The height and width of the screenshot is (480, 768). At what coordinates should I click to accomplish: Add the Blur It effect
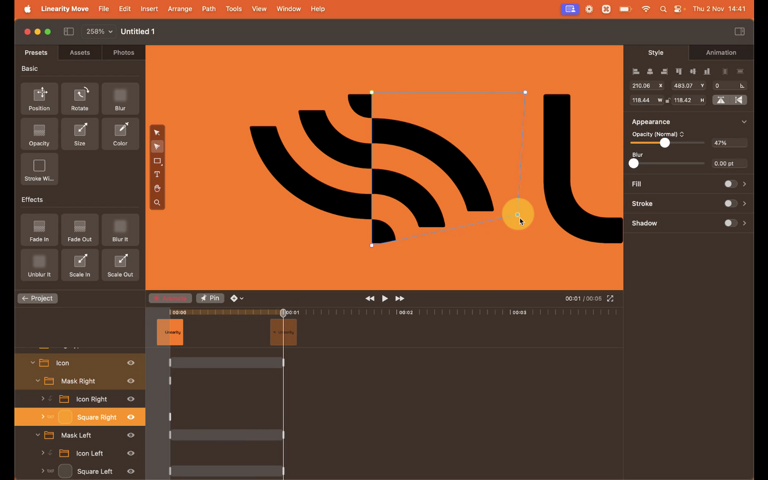click(x=120, y=230)
